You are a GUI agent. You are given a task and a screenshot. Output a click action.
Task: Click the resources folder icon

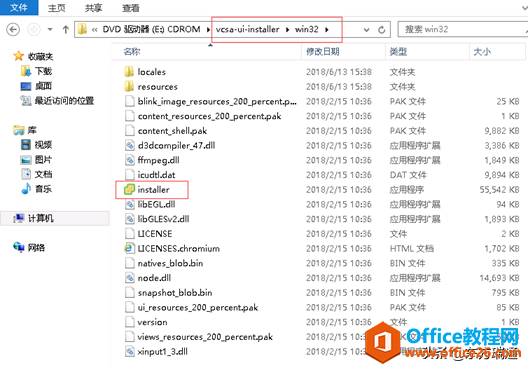pyautogui.click(x=129, y=87)
